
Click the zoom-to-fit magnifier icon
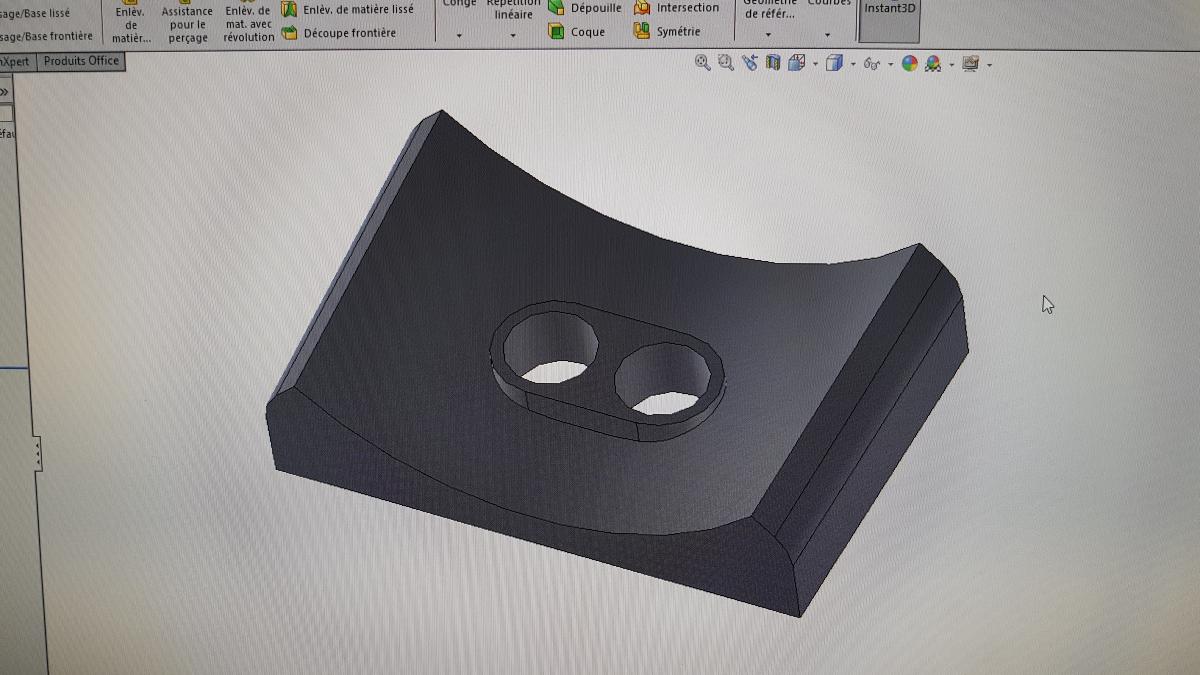703,63
